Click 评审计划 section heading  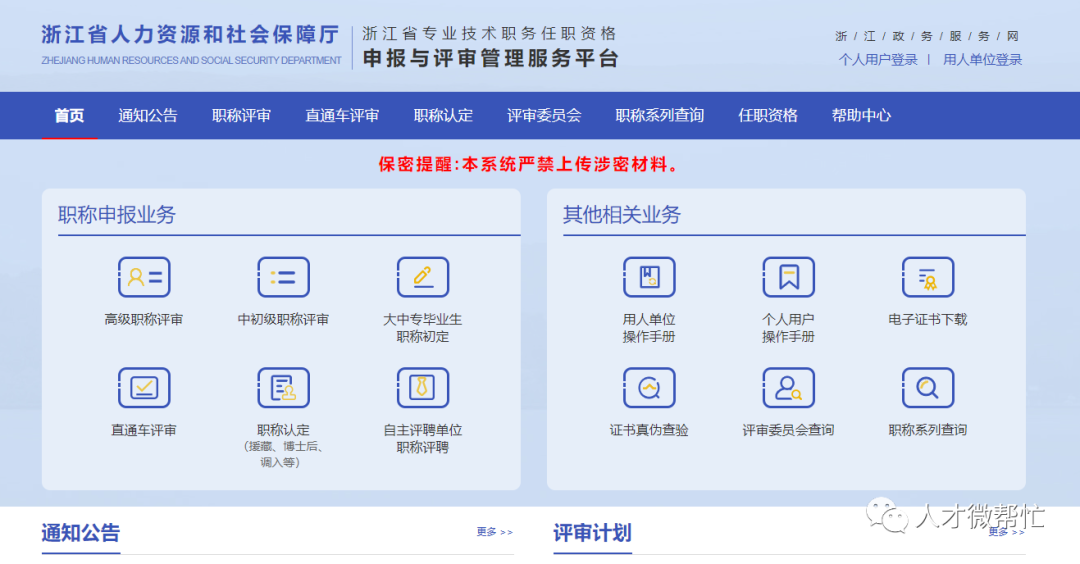click(592, 533)
